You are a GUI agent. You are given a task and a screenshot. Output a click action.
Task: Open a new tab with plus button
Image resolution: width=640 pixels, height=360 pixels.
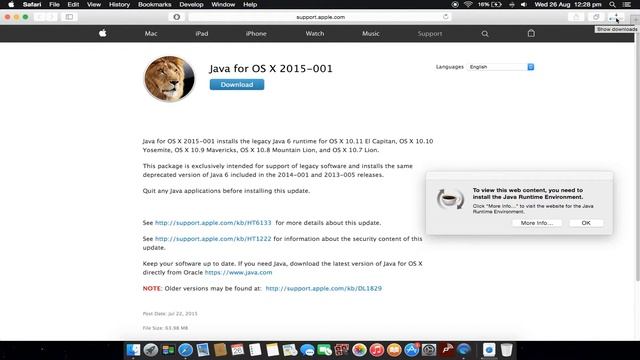pos(635,19)
